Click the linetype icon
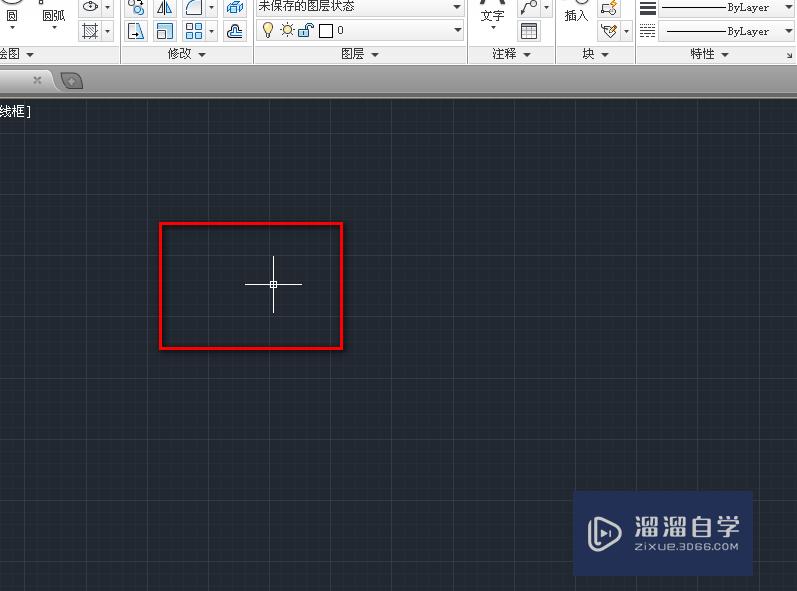Screen dimensions: 797x591 pyautogui.click(x=647, y=31)
